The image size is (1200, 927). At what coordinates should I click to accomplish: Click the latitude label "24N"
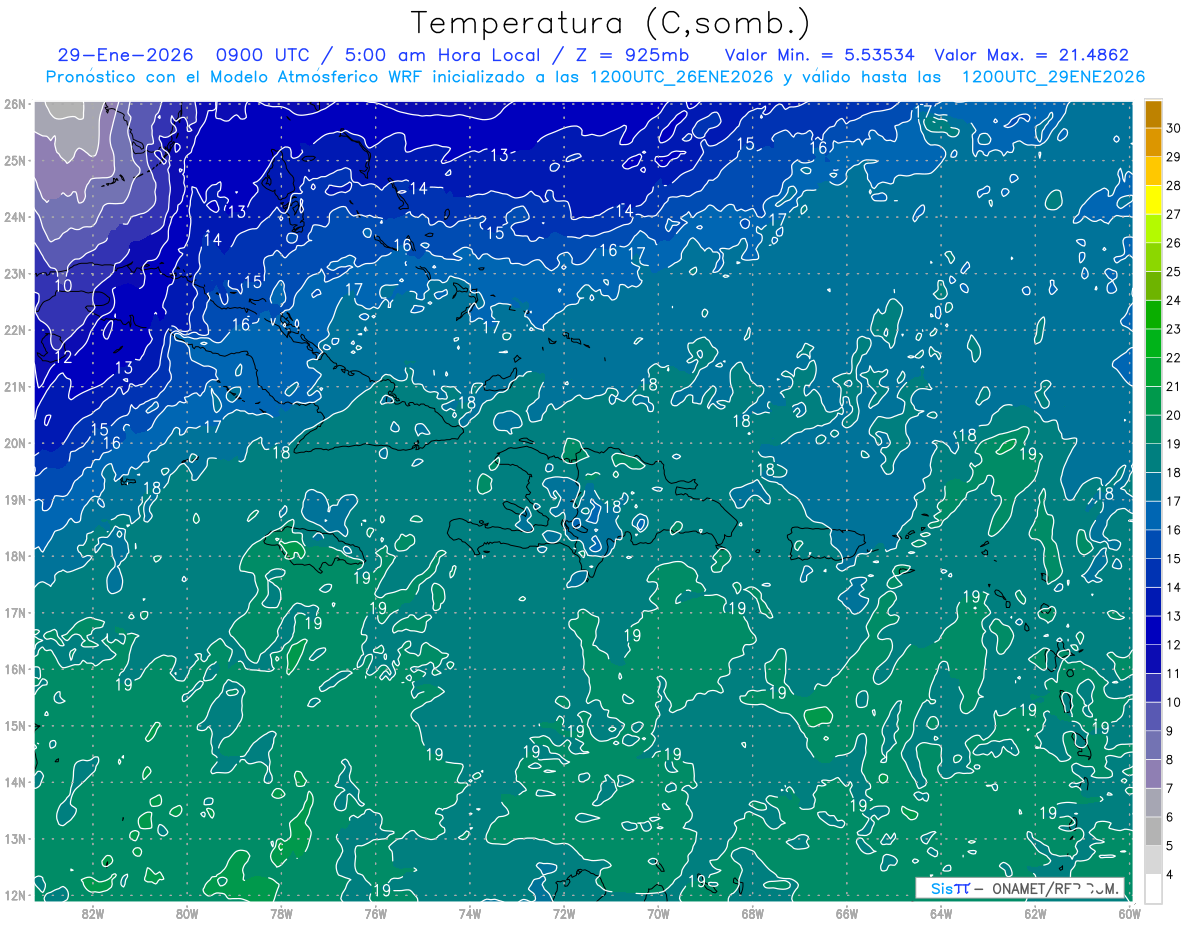pyautogui.click(x=14, y=217)
